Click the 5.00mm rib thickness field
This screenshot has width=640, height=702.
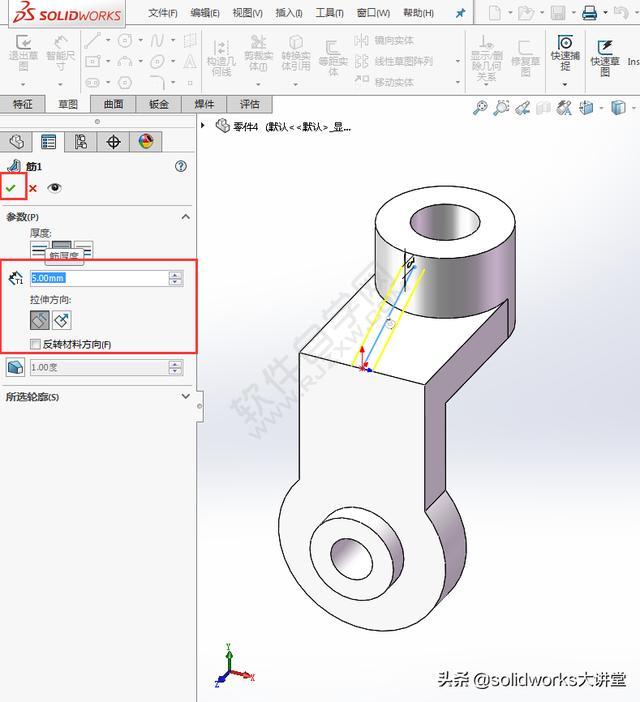click(99, 278)
